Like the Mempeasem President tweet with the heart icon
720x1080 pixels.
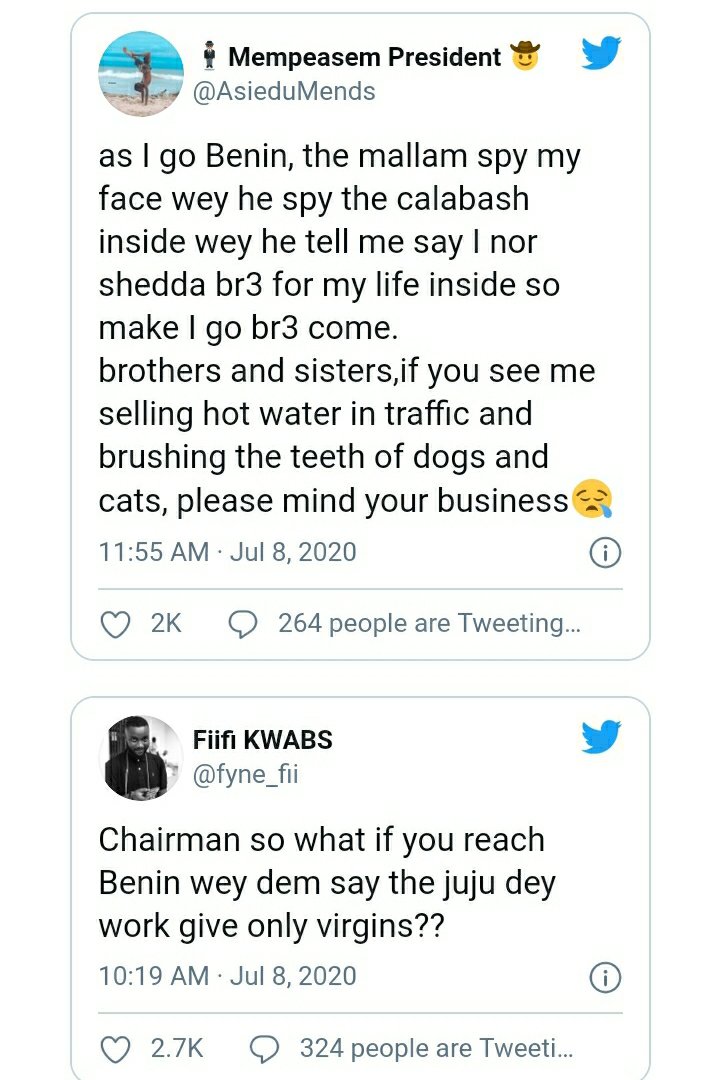click(117, 624)
